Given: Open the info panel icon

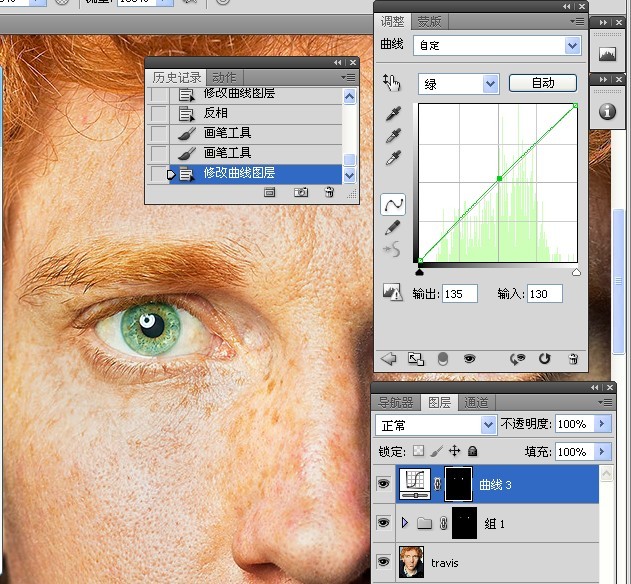Looking at the screenshot, I should coord(607,111).
